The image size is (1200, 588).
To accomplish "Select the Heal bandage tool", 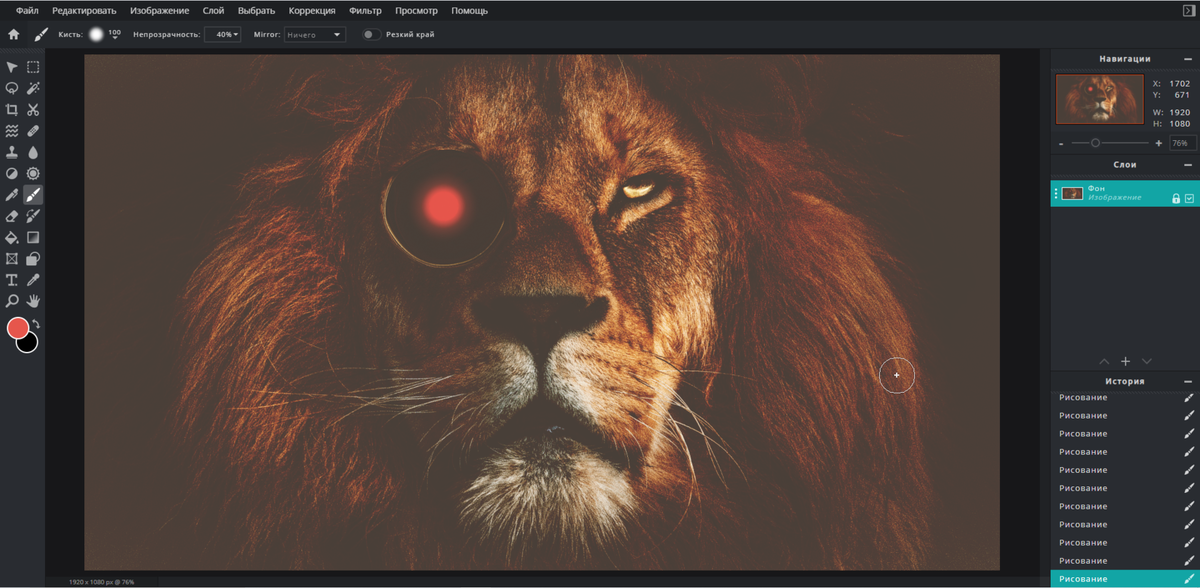I will [x=33, y=131].
